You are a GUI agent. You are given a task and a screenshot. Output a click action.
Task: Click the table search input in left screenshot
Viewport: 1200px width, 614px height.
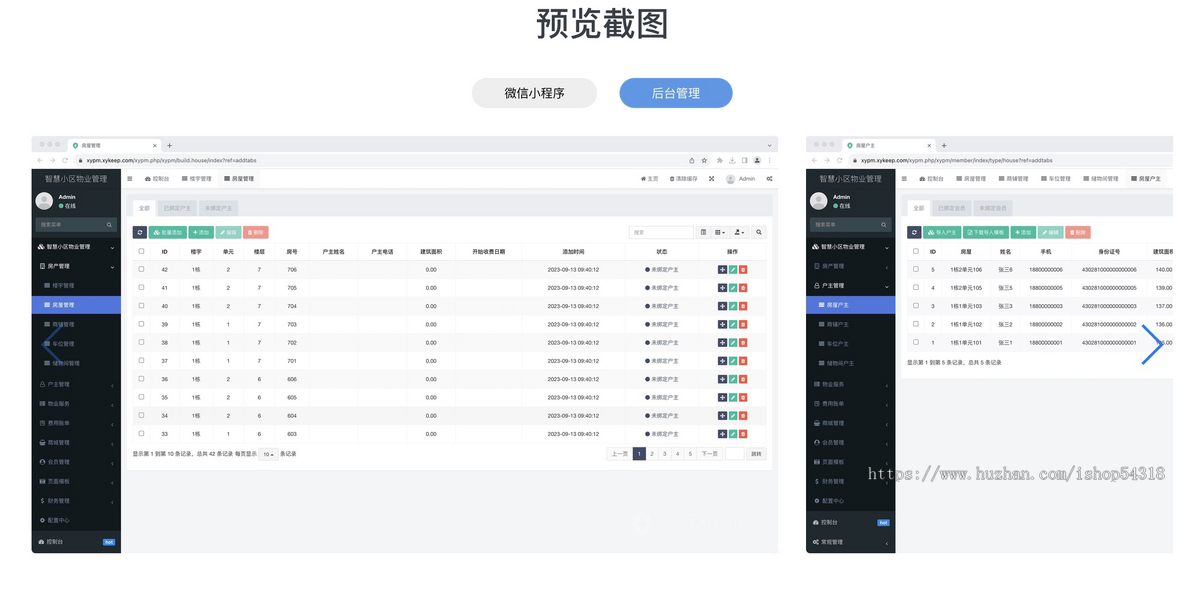click(661, 232)
